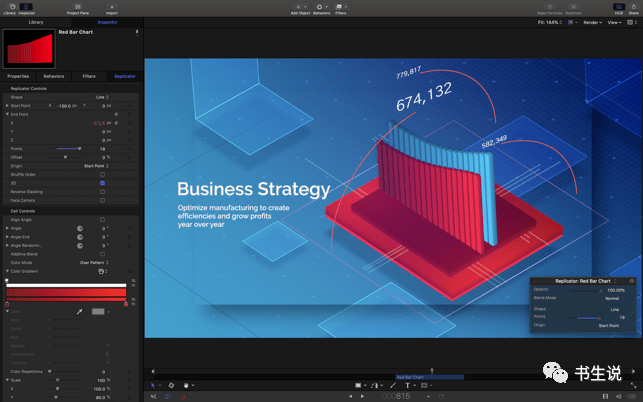Select the hand pan tool
643x402 pixels.
pyautogui.click(x=188, y=385)
